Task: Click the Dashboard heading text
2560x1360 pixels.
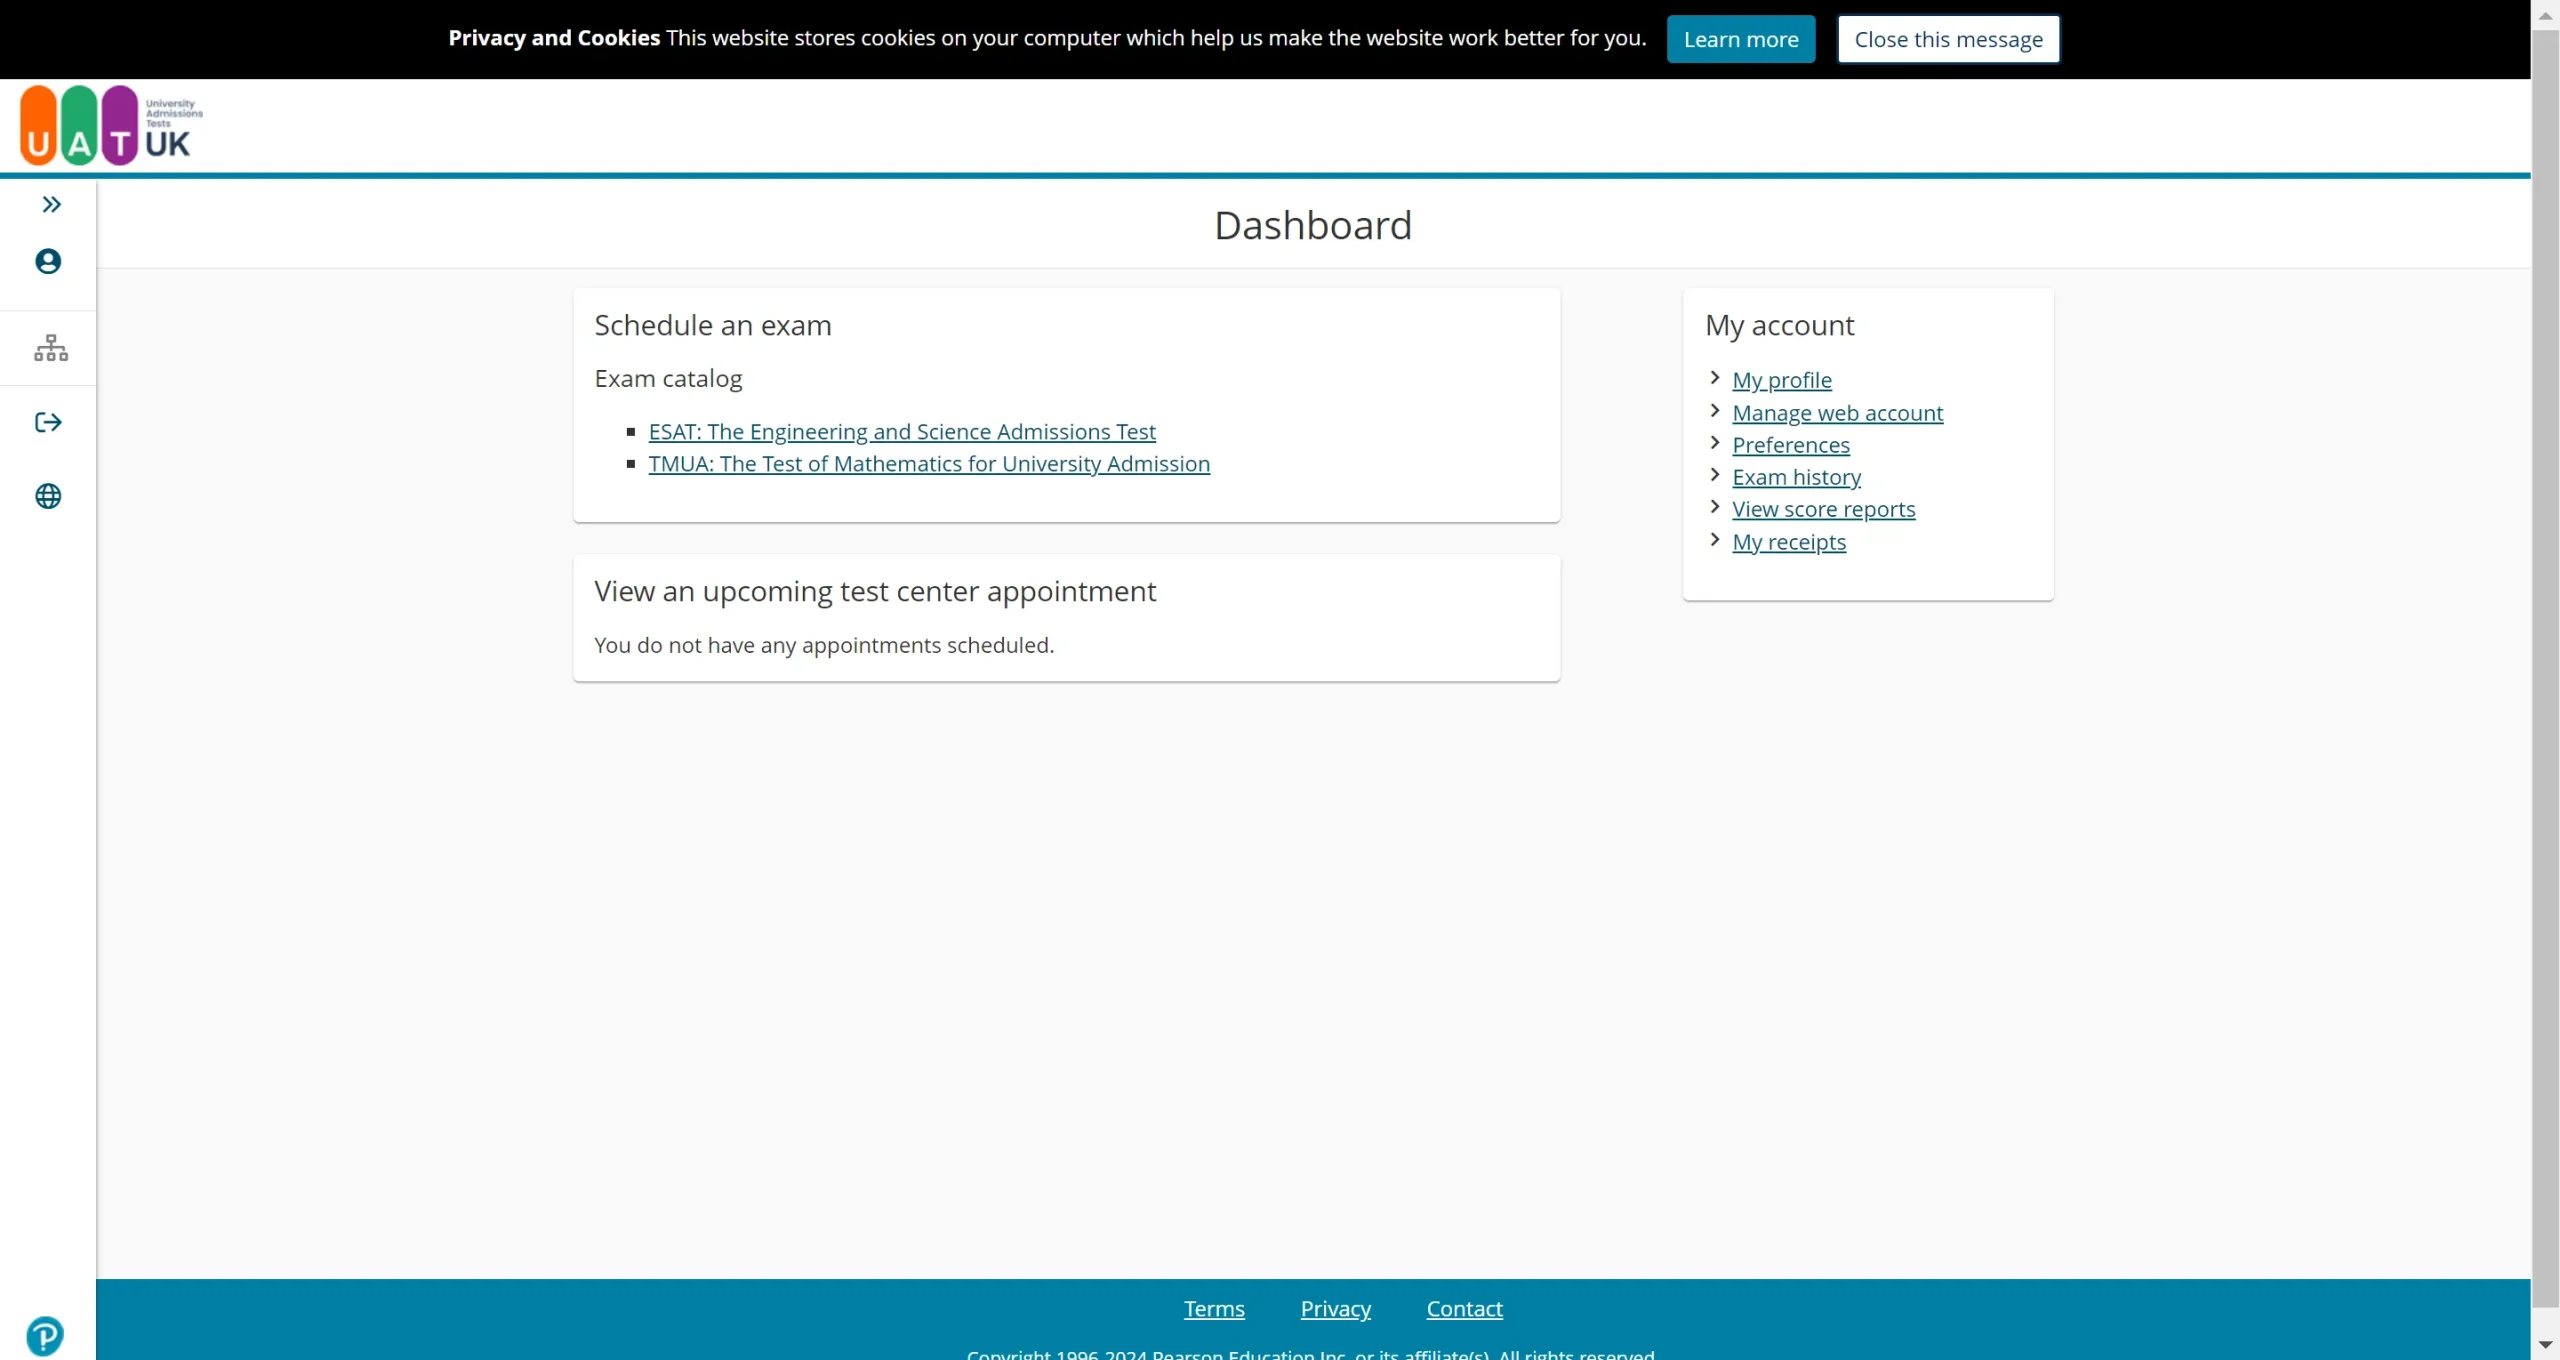Action: [1313, 226]
